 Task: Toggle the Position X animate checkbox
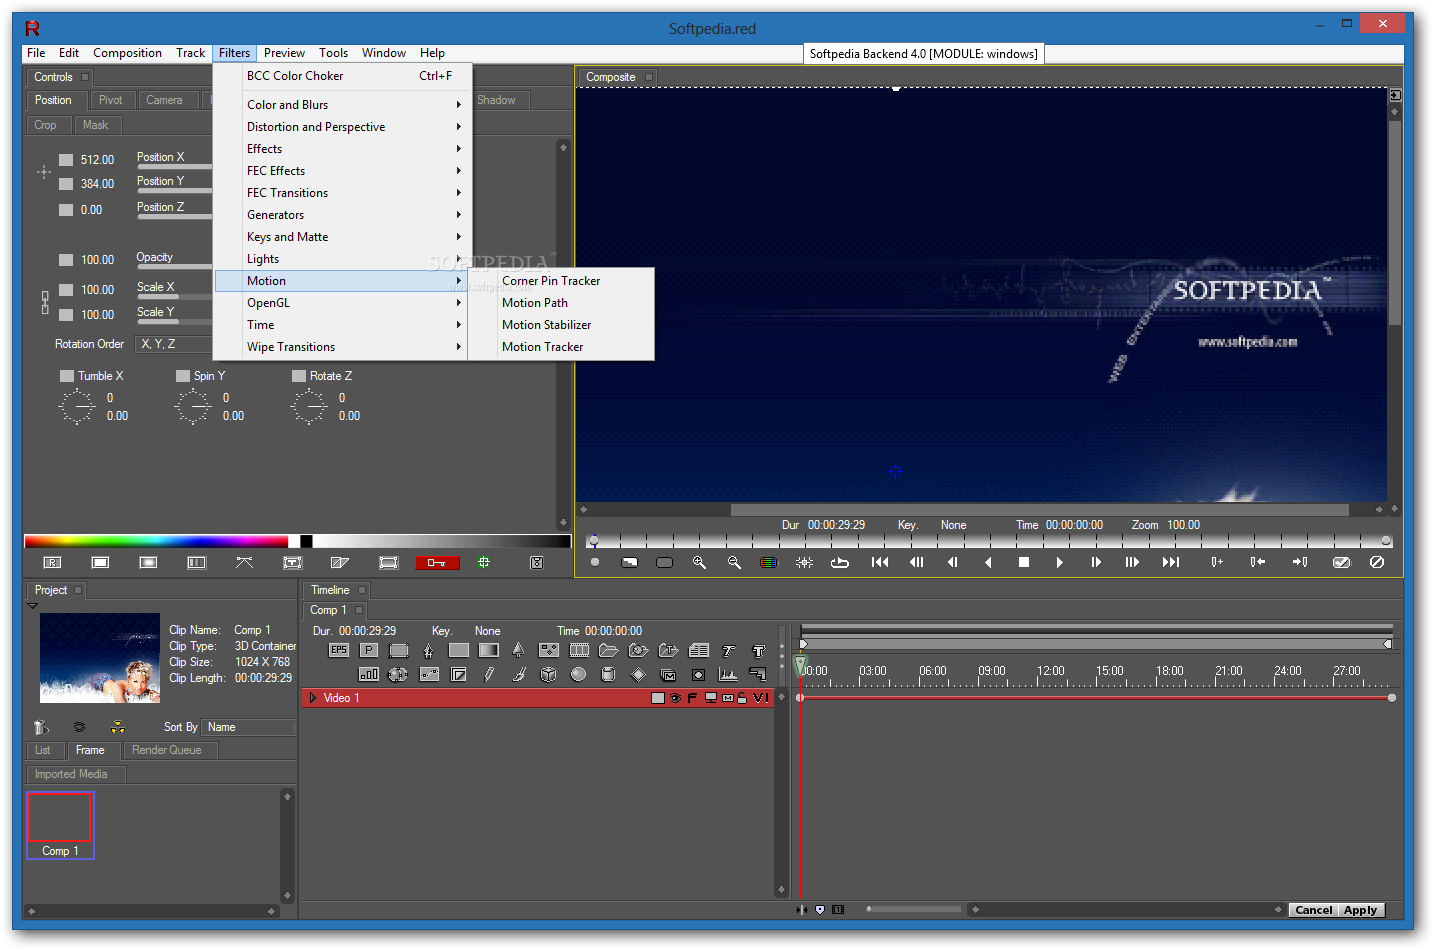pos(66,160)
